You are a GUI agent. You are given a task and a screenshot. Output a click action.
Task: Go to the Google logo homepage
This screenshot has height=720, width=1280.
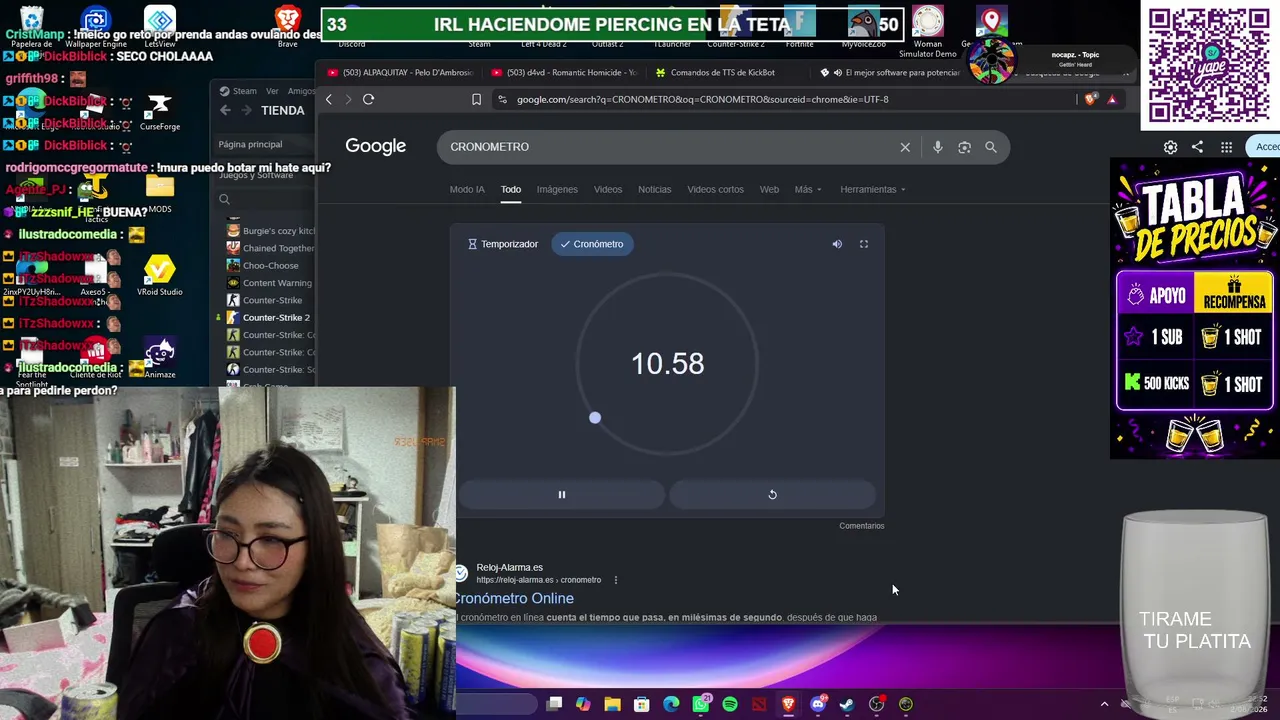pos(376,146)
